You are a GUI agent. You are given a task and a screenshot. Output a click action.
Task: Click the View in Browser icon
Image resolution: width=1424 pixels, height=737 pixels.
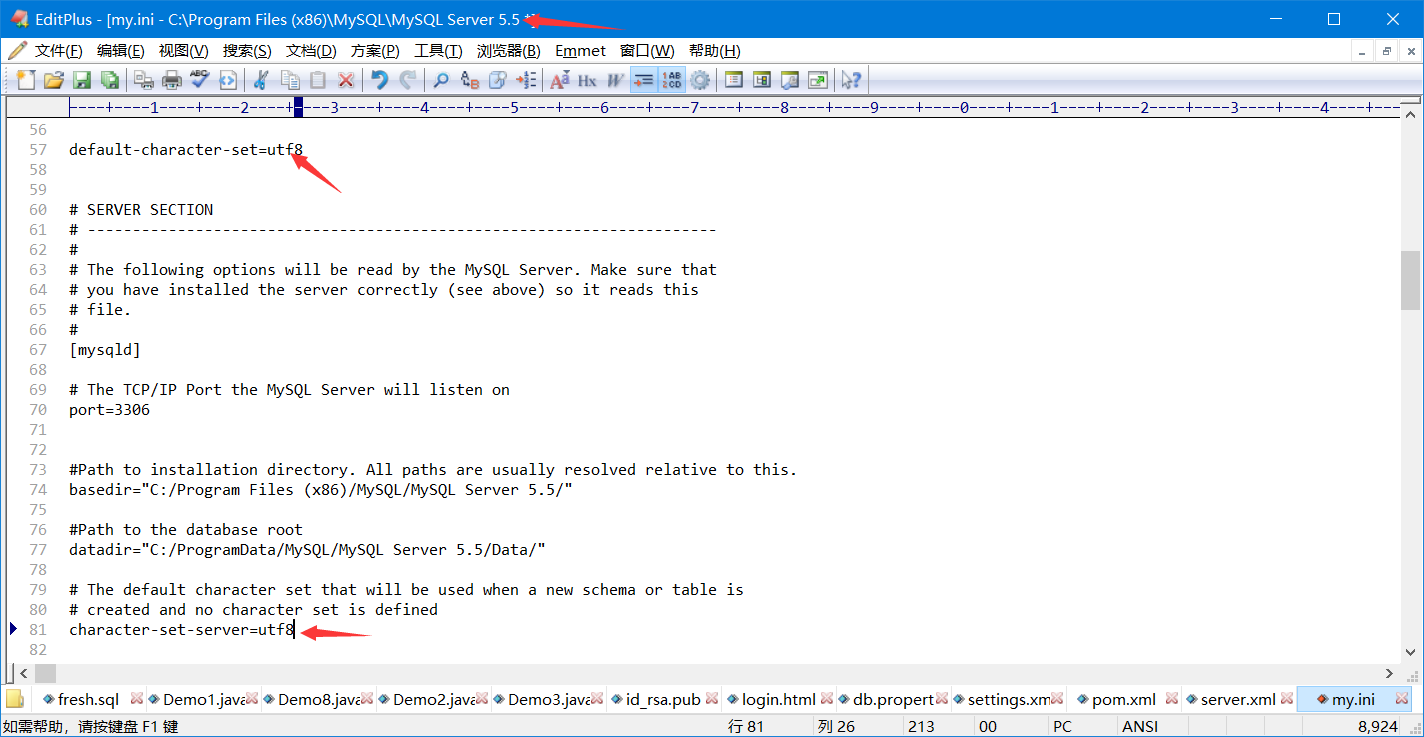228,80
